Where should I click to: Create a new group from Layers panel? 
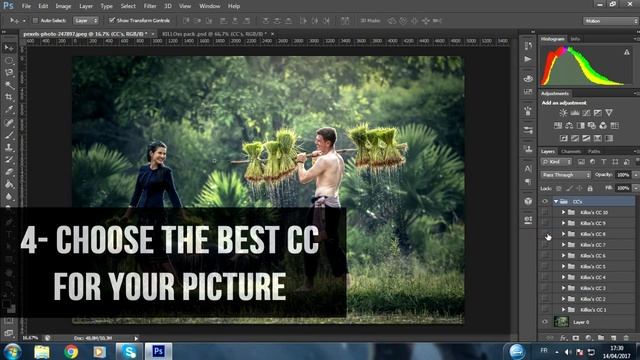601,338
